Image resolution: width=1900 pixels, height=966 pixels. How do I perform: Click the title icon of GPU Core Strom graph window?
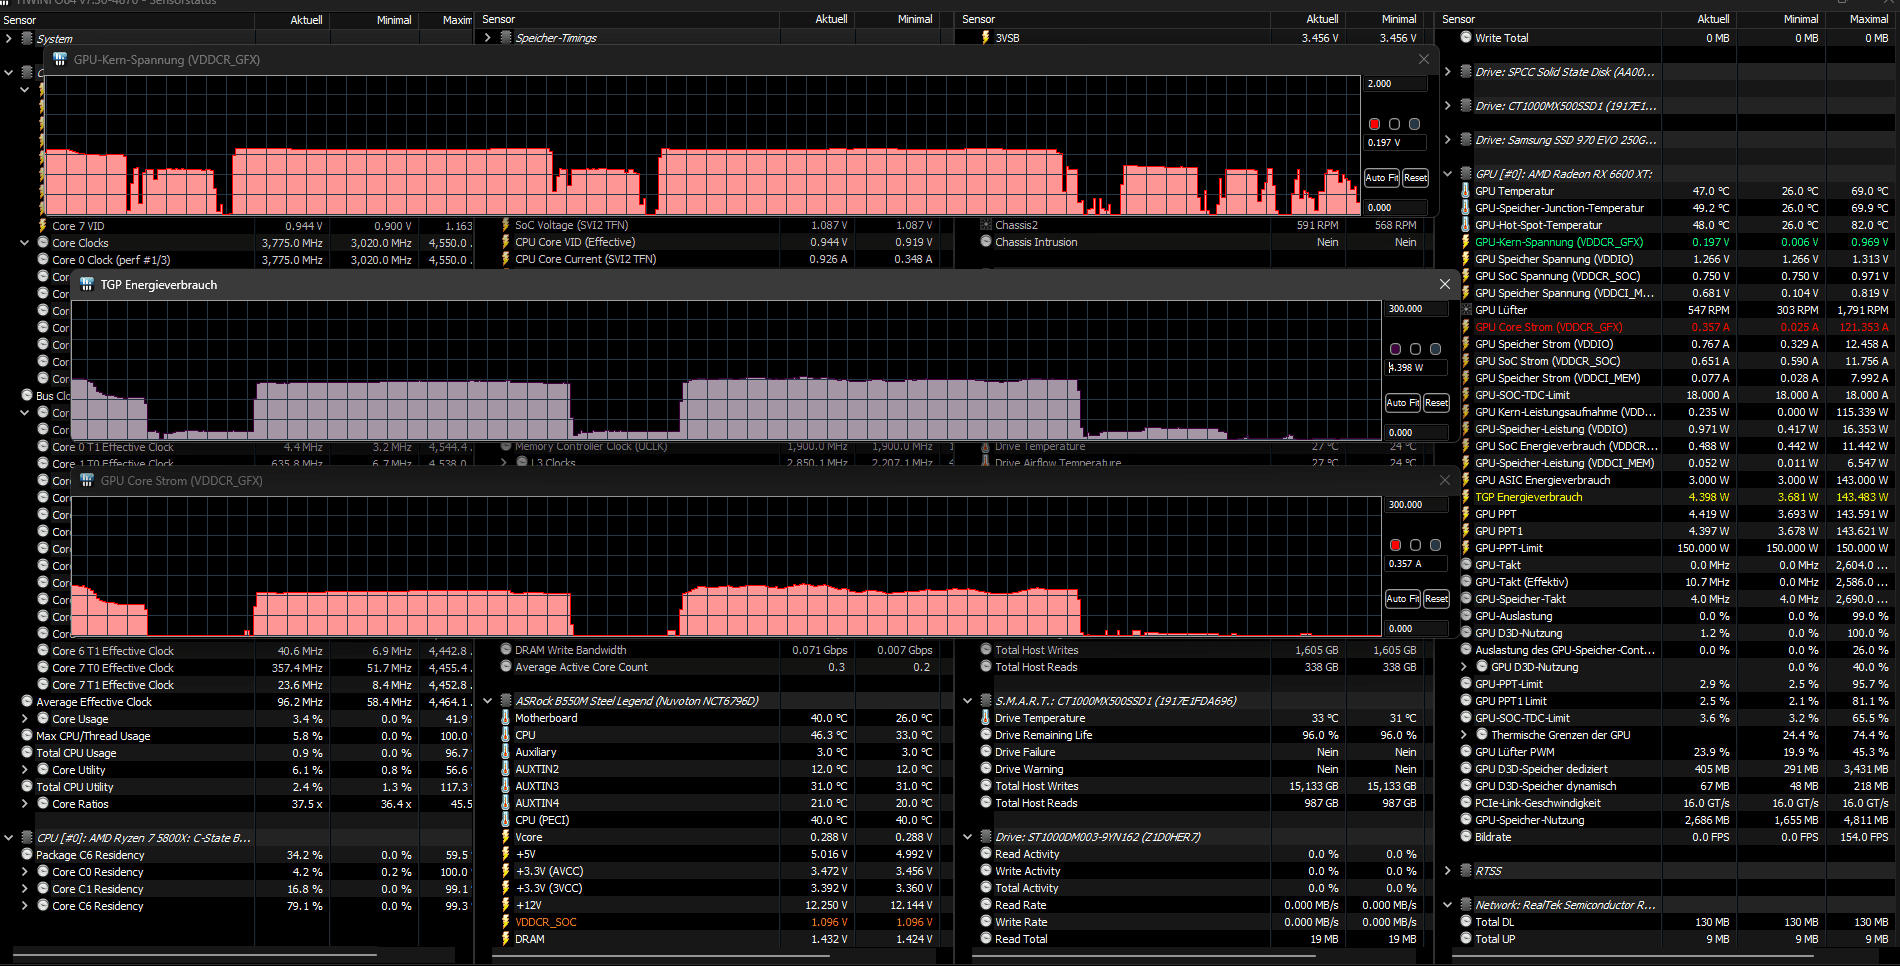[x=87, y=481]
